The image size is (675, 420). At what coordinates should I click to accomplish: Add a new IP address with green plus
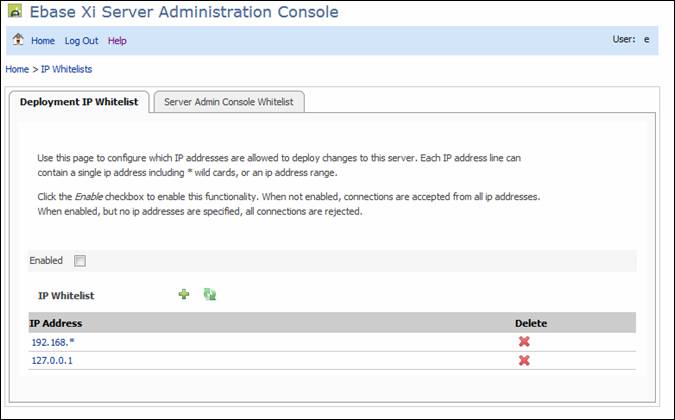[184, 294]
